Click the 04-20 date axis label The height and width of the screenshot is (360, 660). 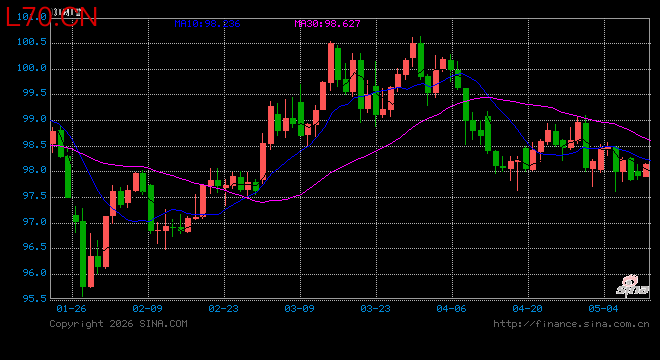[527, 309]
